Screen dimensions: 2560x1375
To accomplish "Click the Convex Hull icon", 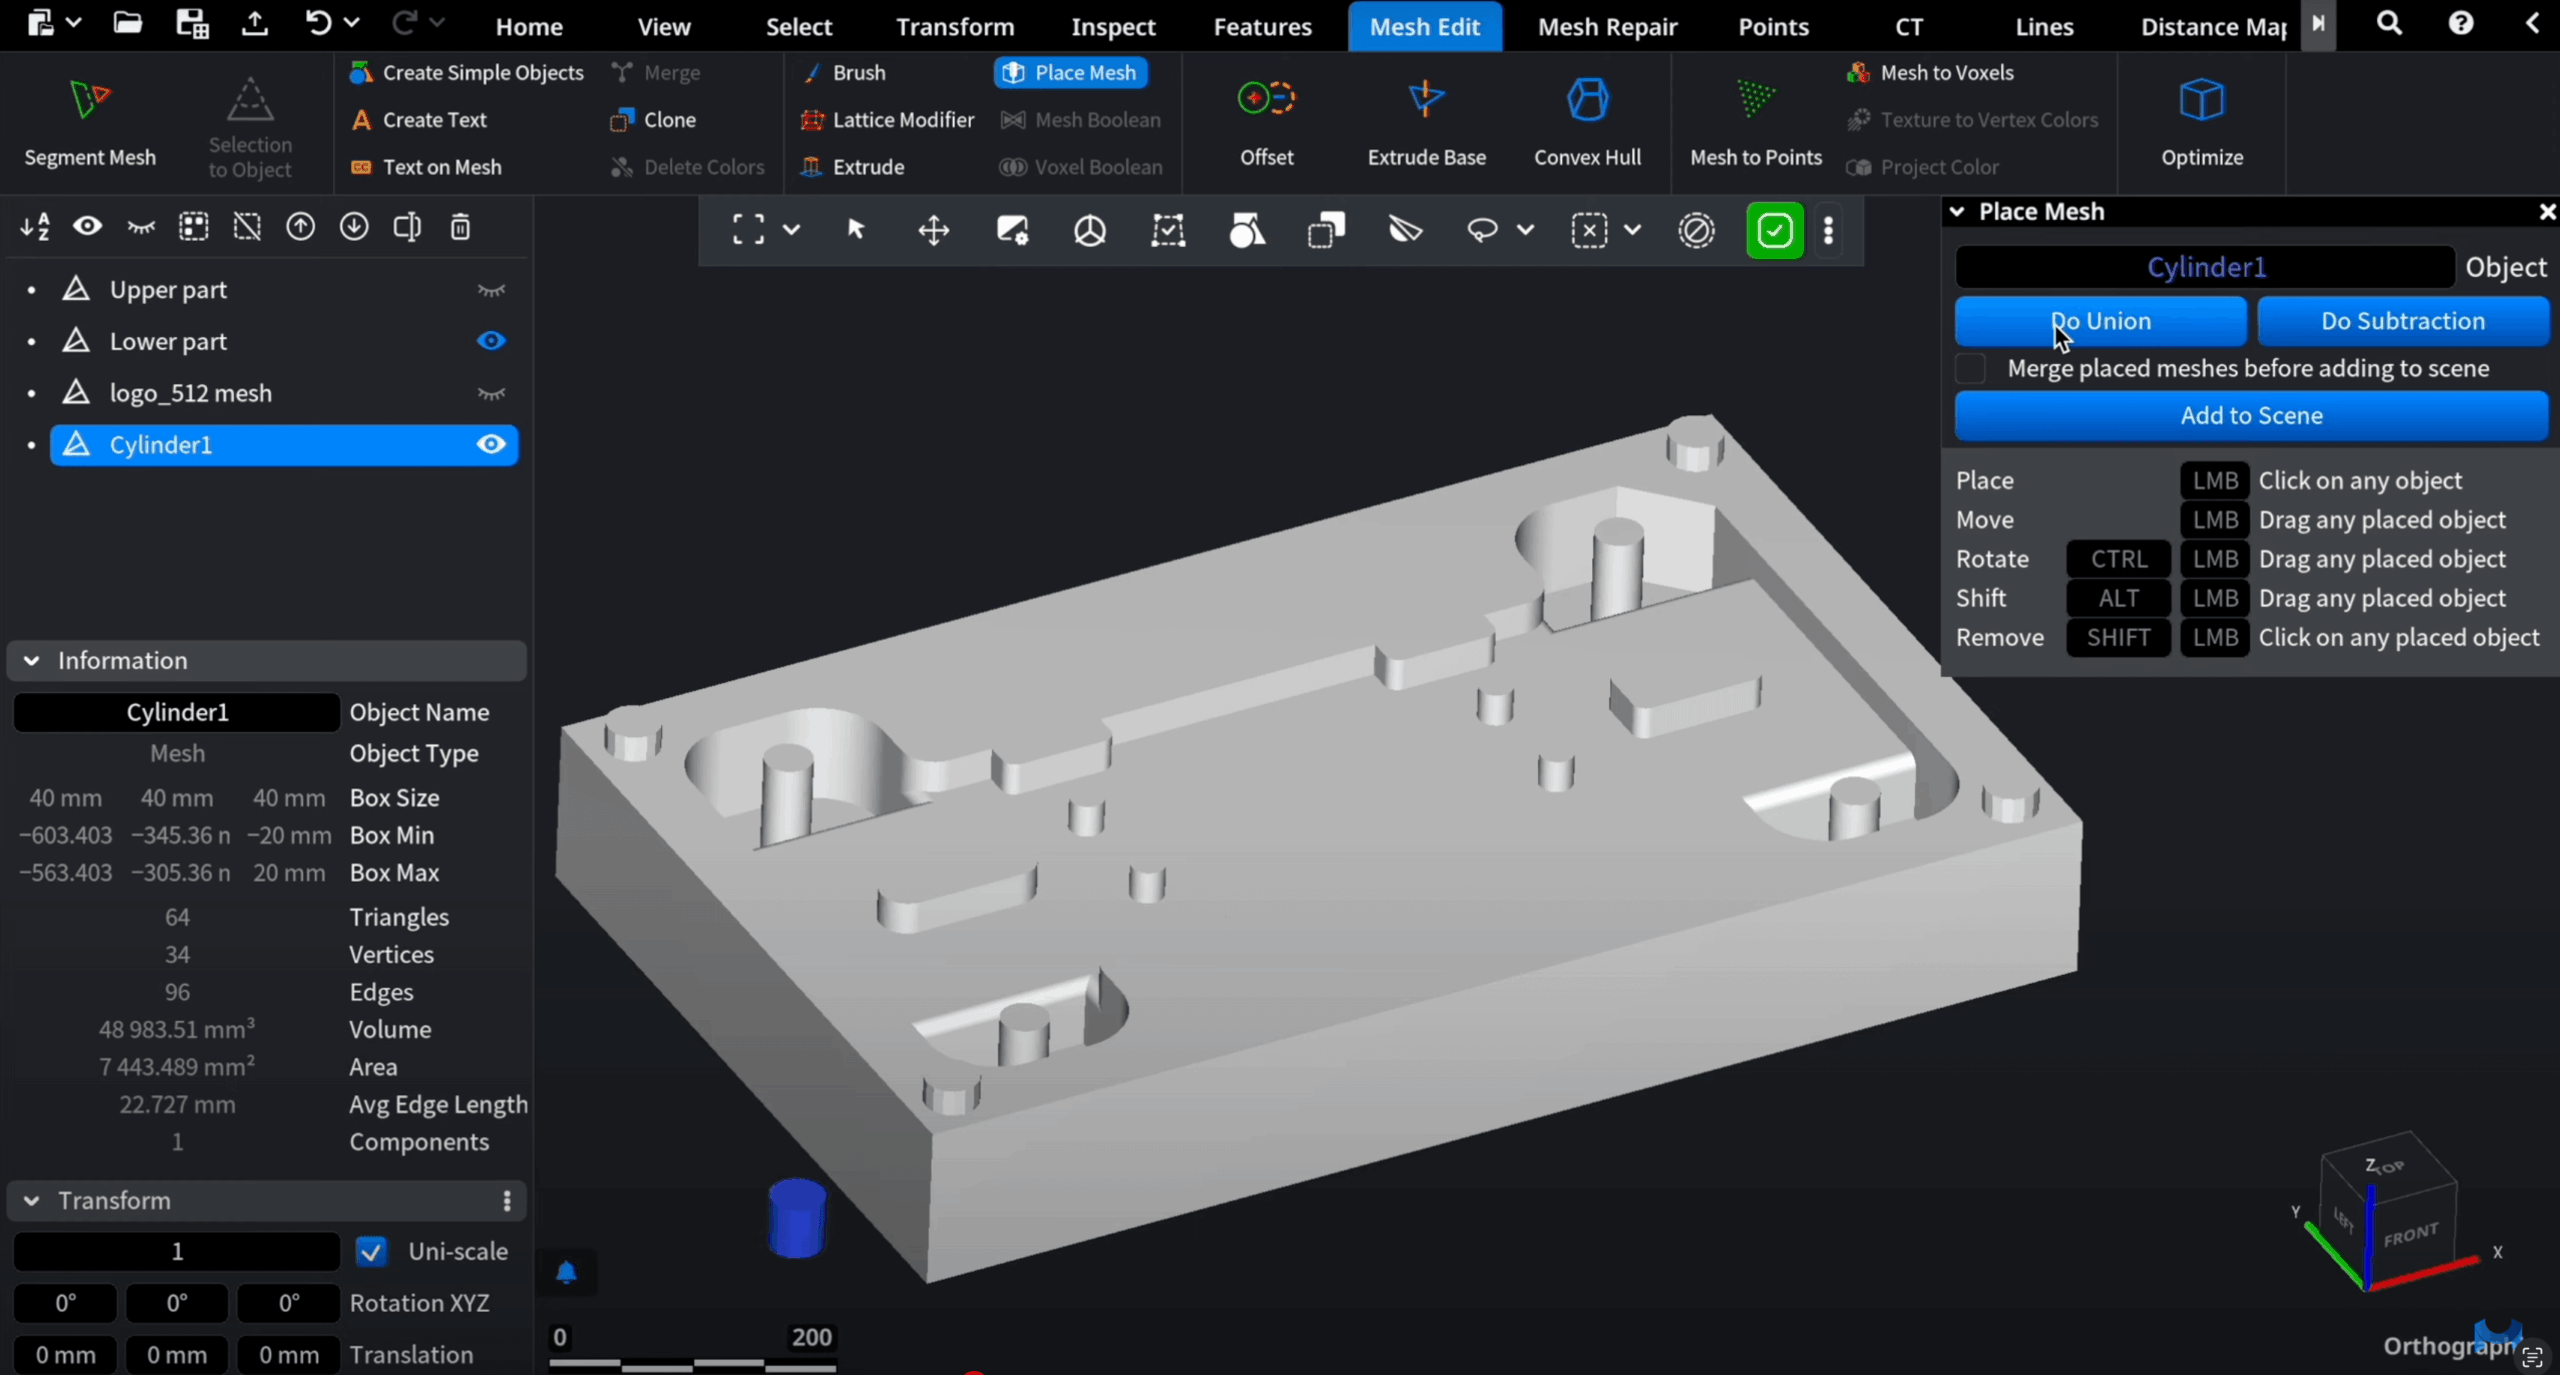I will 1587,100.
